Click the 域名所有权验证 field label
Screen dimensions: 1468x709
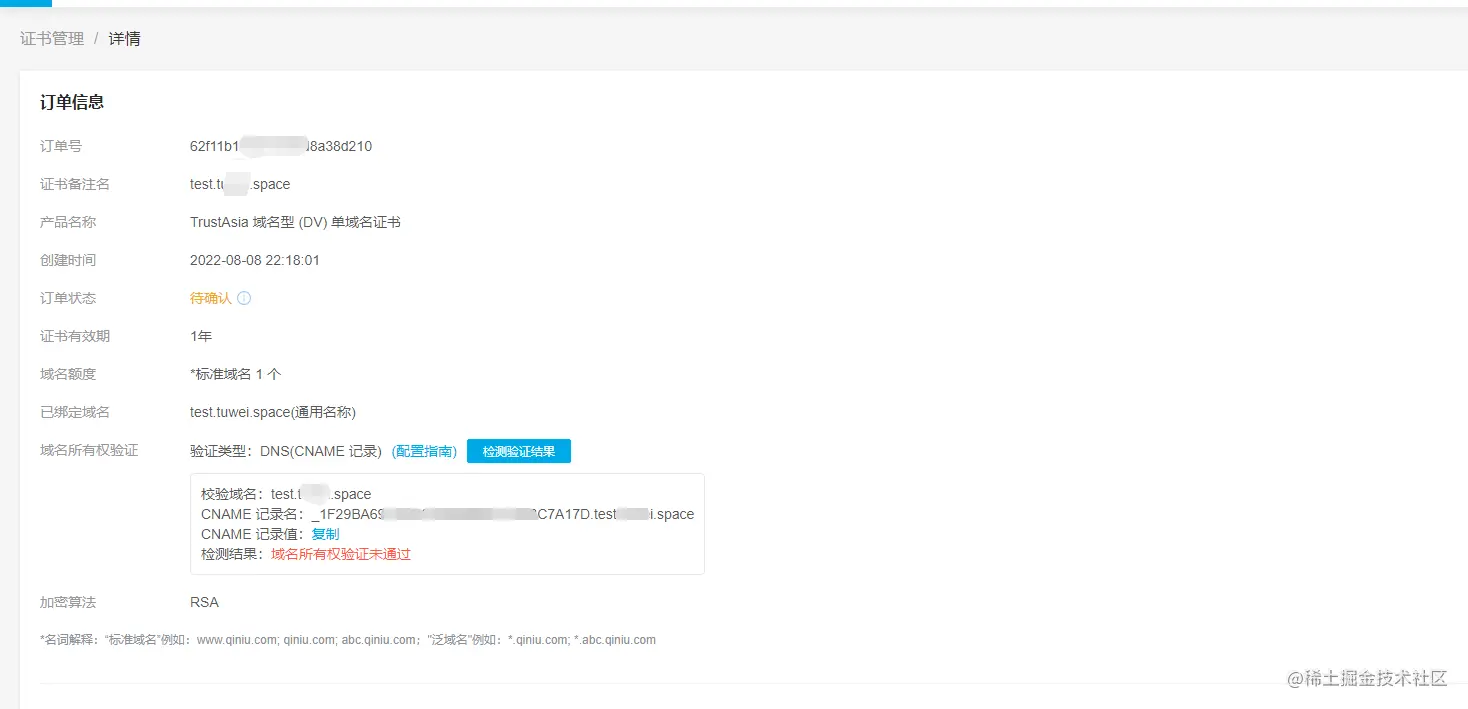point(89,450)
